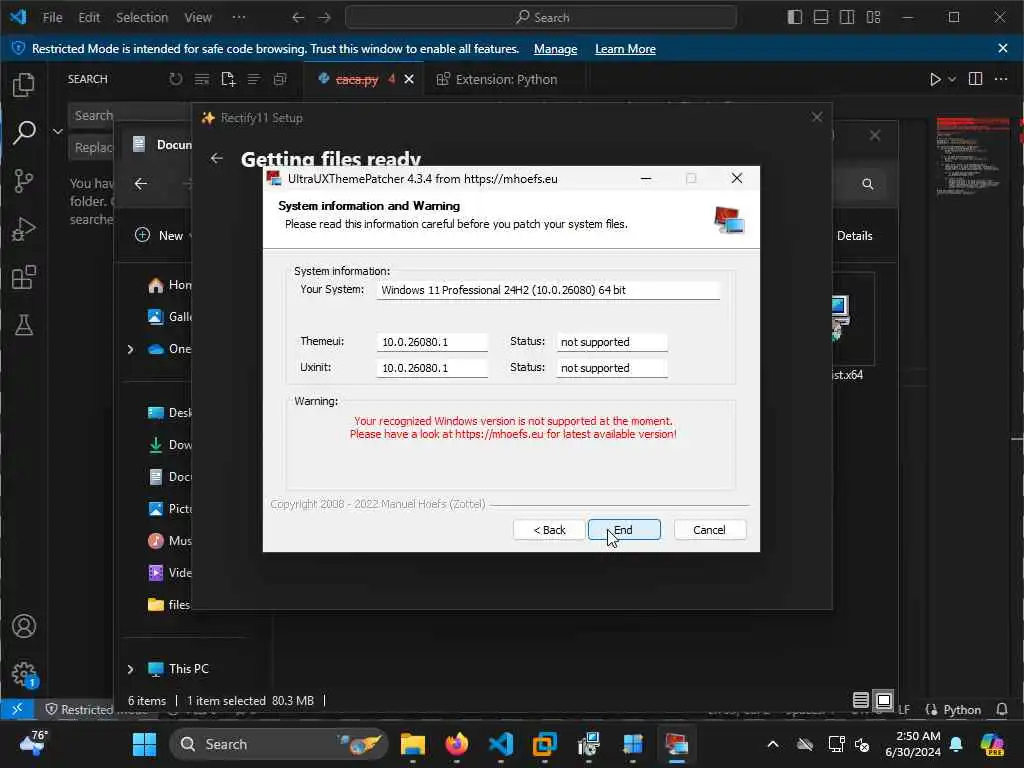
Task: Open notifications bell in VS Code status bar
Action: [1002, 709]
